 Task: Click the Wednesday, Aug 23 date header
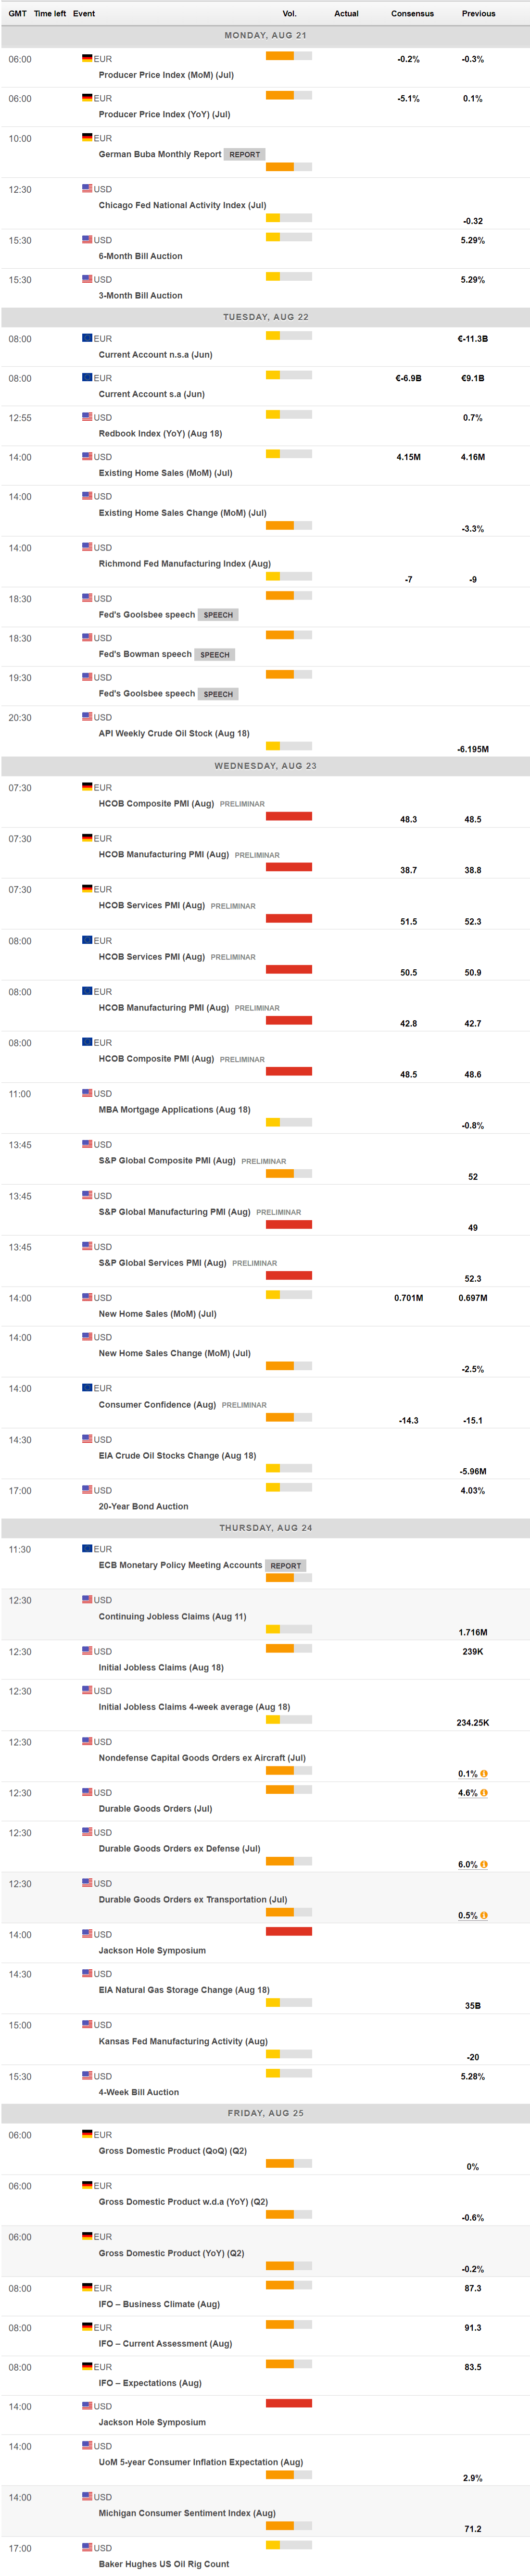point(265,766)
